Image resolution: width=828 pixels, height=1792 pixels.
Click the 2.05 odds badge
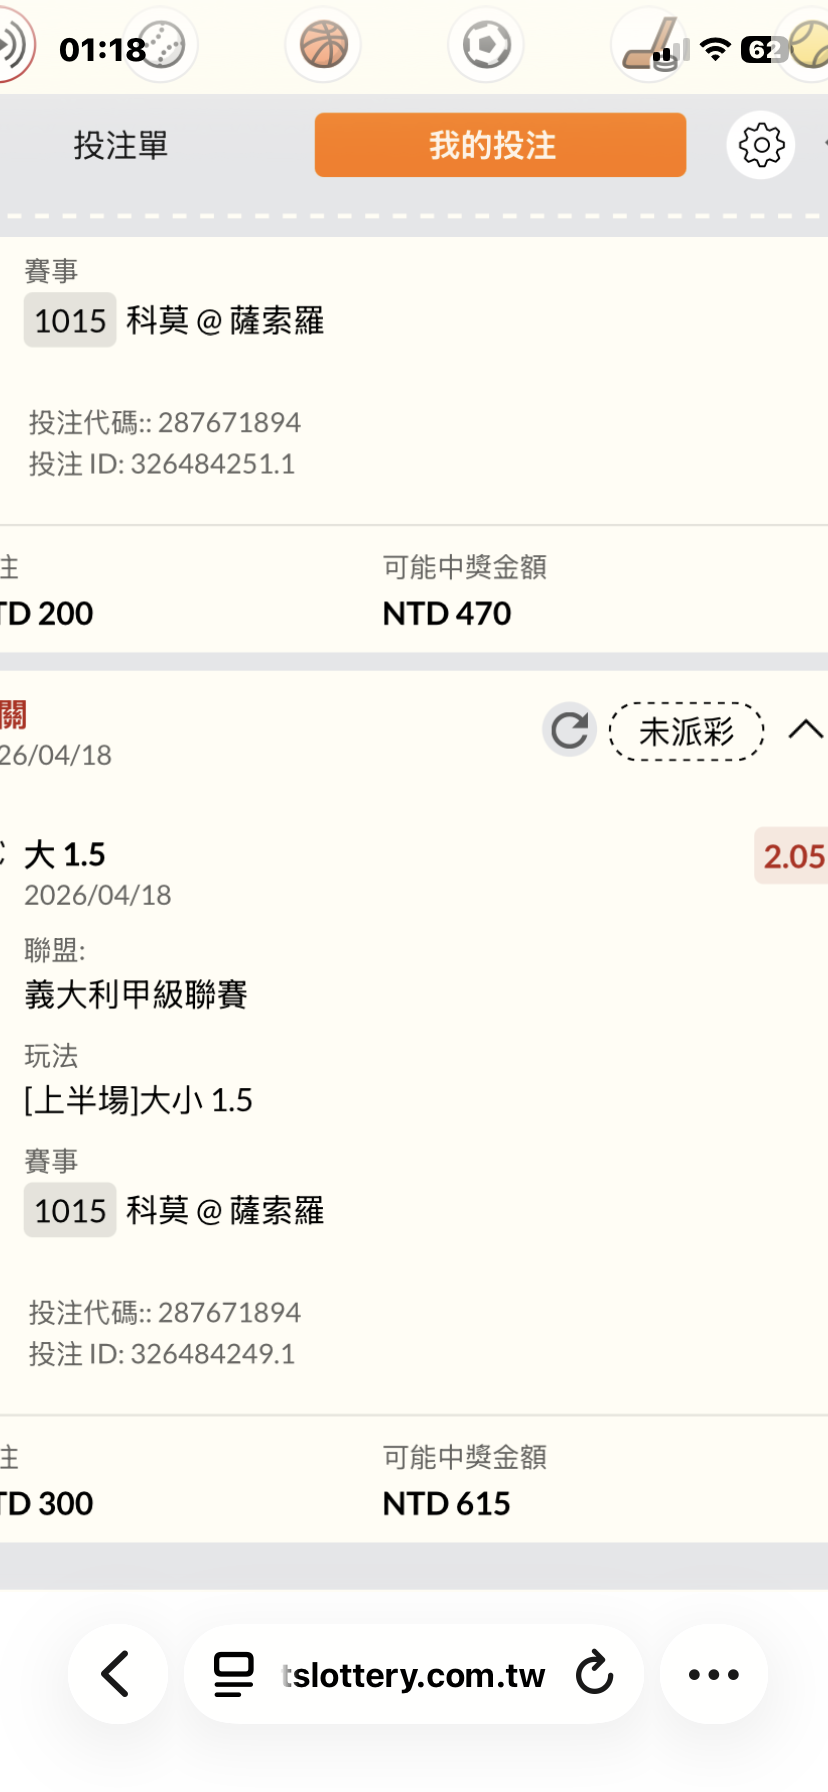792,856
